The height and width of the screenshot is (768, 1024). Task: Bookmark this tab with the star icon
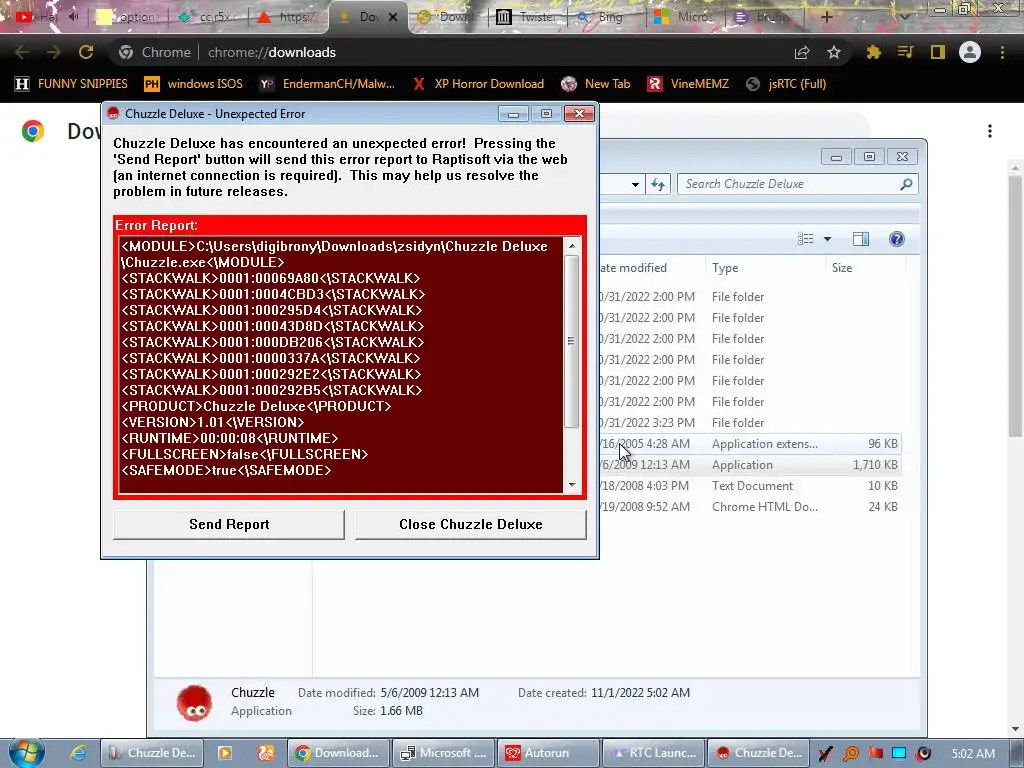click(834, 52)
